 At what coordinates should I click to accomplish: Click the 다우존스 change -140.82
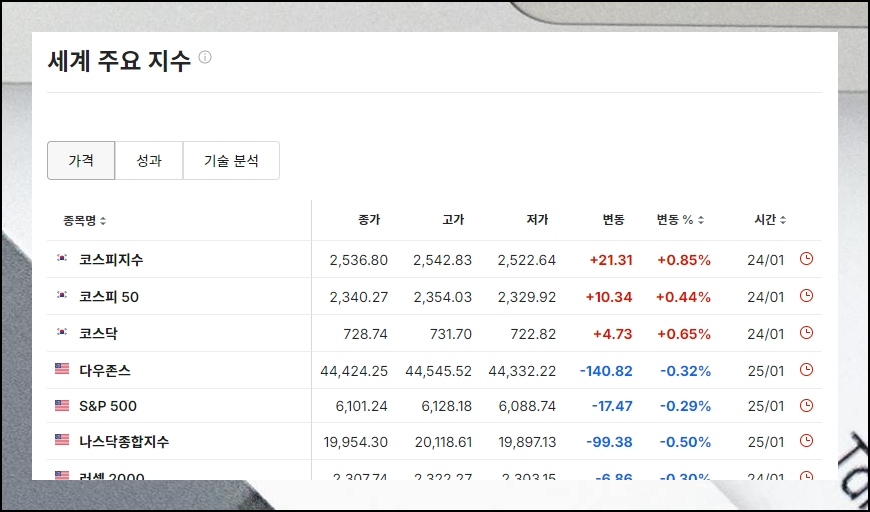pos(606,371)
